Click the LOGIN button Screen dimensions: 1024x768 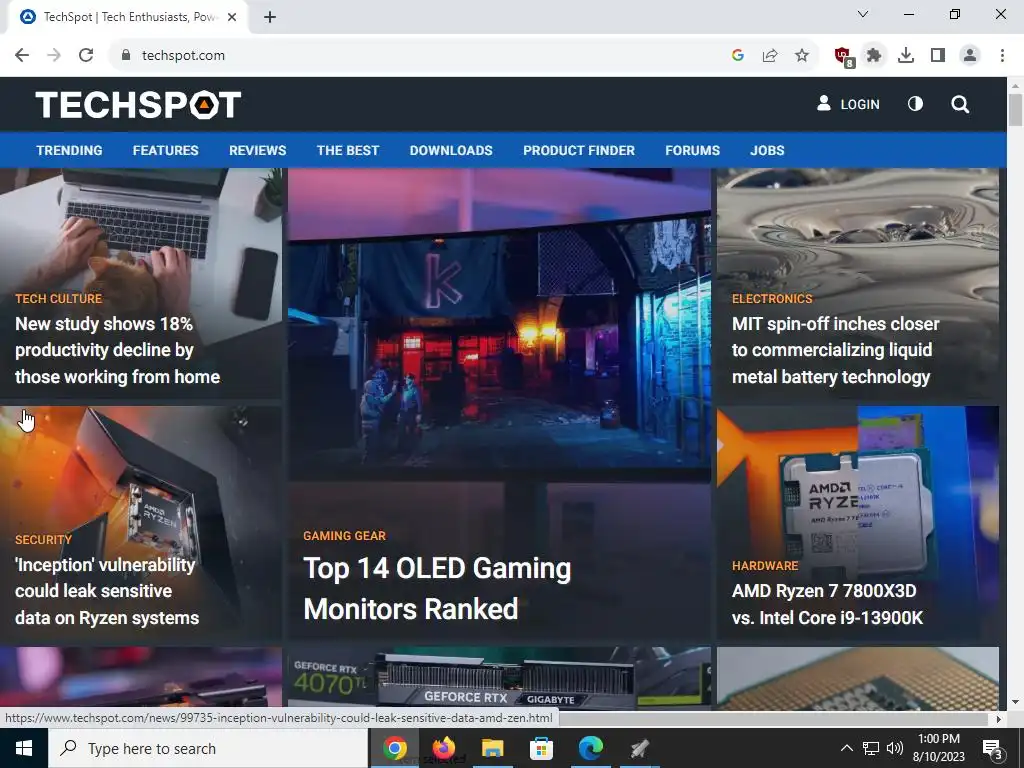tap(848, 104)
